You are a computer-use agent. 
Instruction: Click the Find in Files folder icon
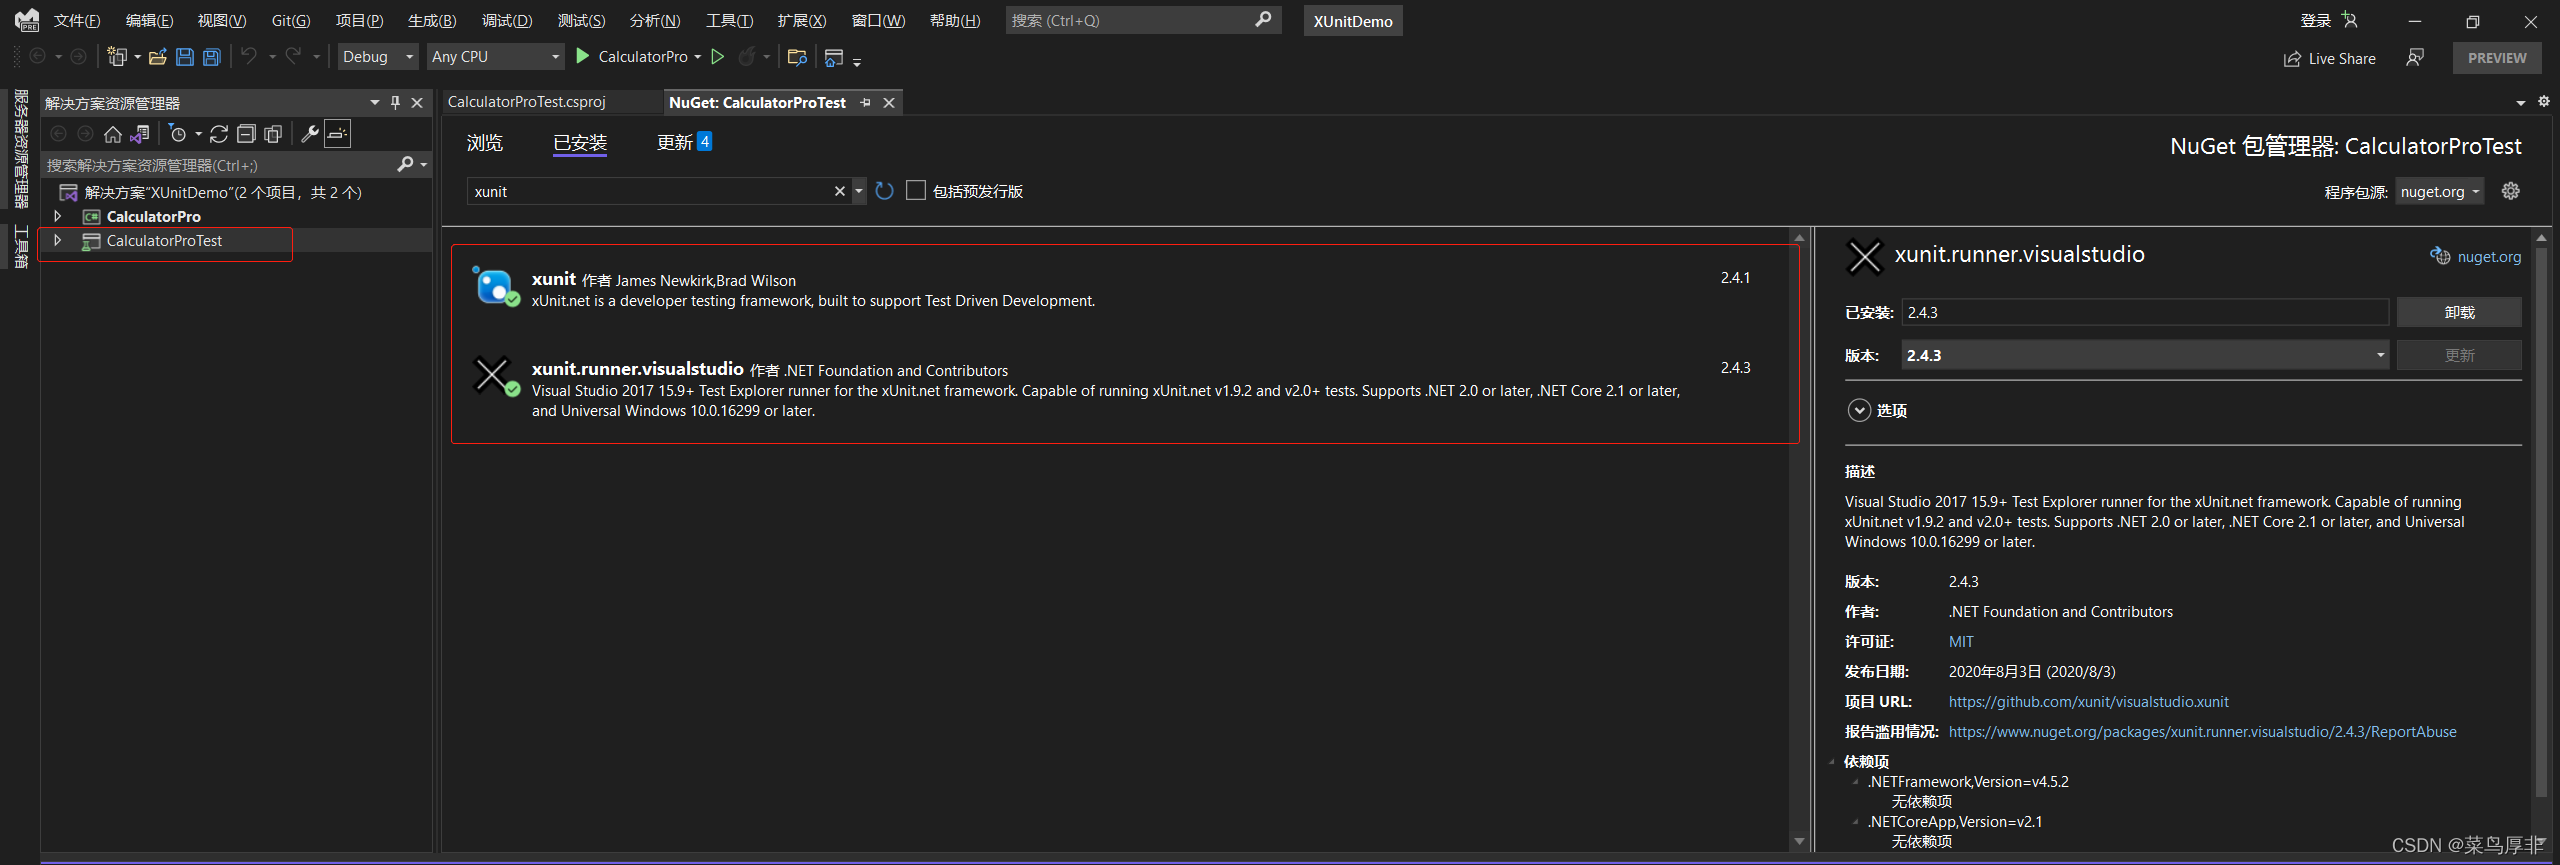[797, 57]
